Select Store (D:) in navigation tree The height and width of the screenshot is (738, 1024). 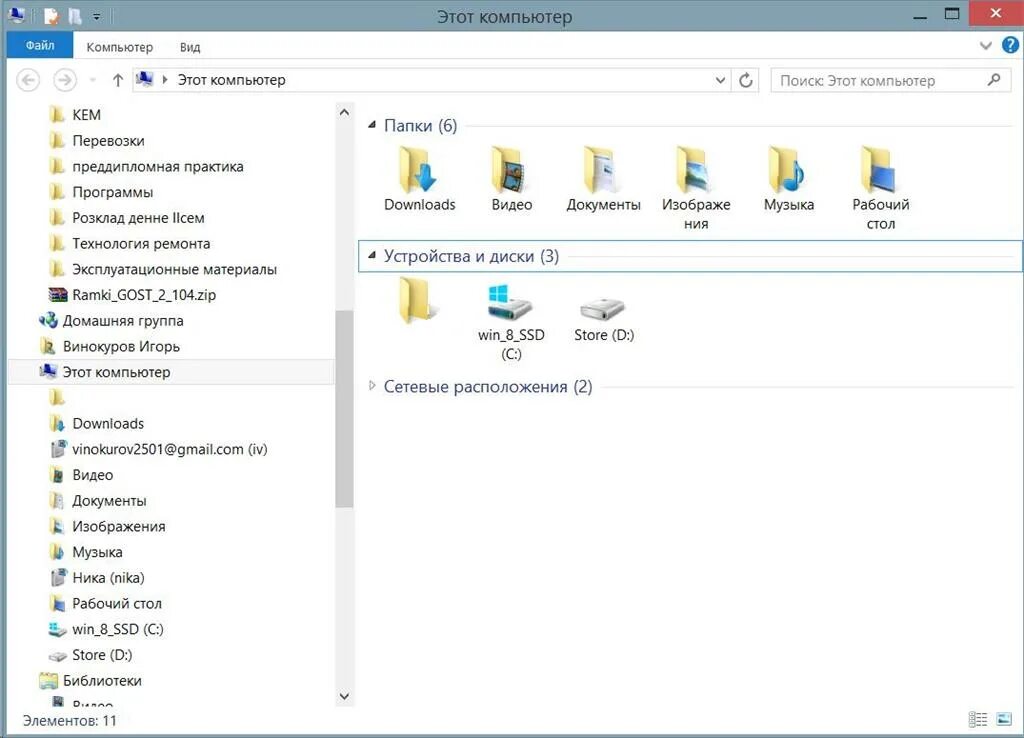pos(102,655)
